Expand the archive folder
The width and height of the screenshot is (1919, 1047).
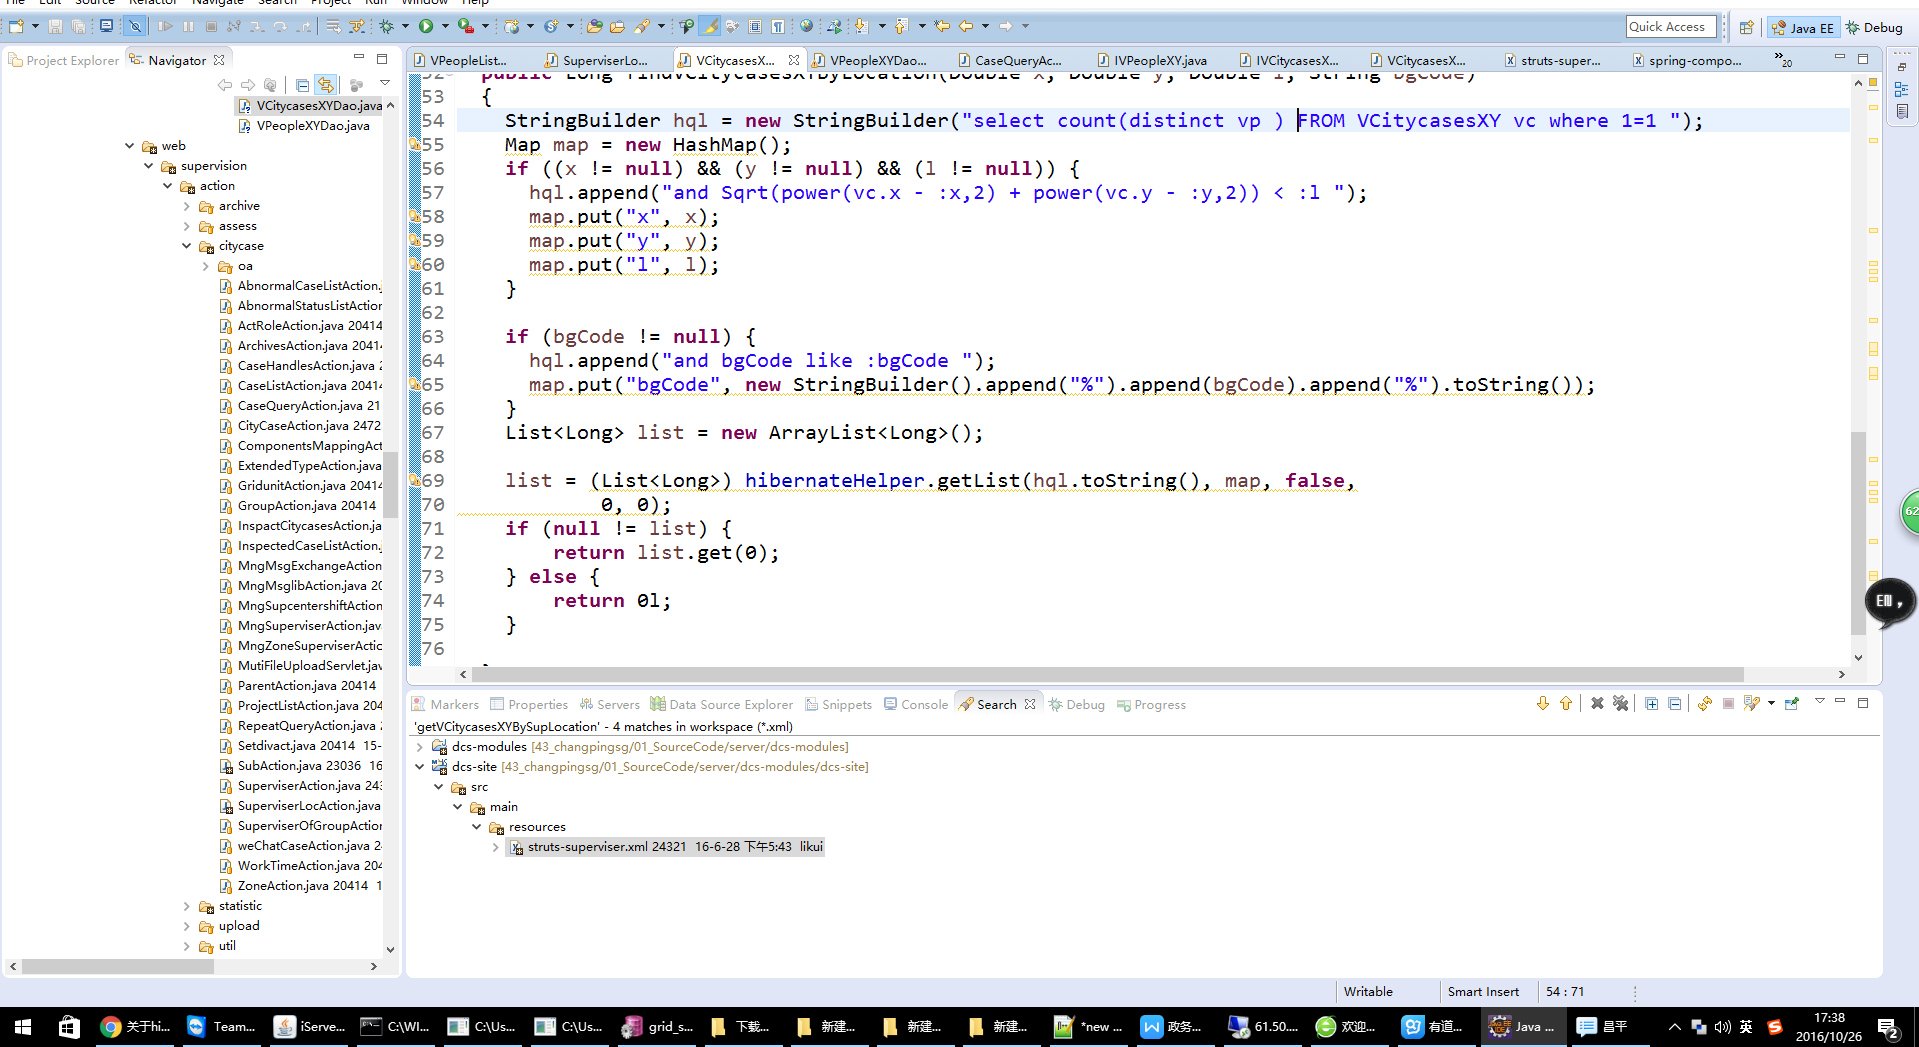point(186,206)
